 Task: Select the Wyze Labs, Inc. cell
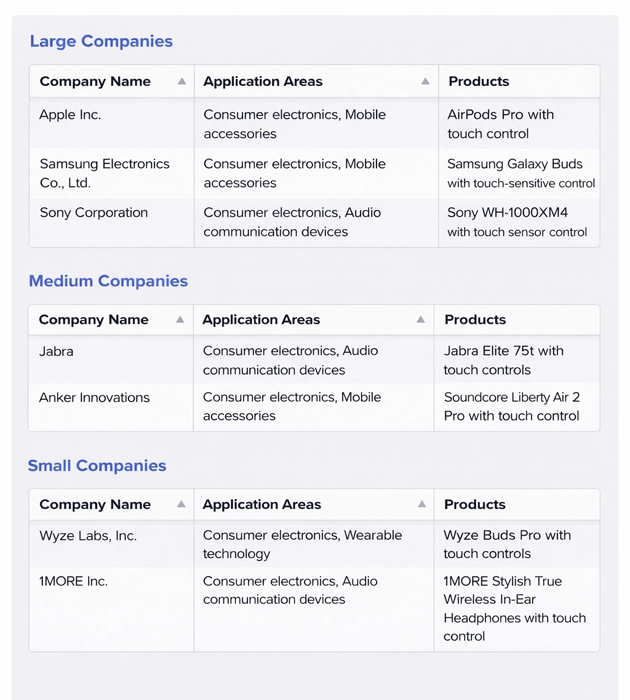click(x=88, y=536)
